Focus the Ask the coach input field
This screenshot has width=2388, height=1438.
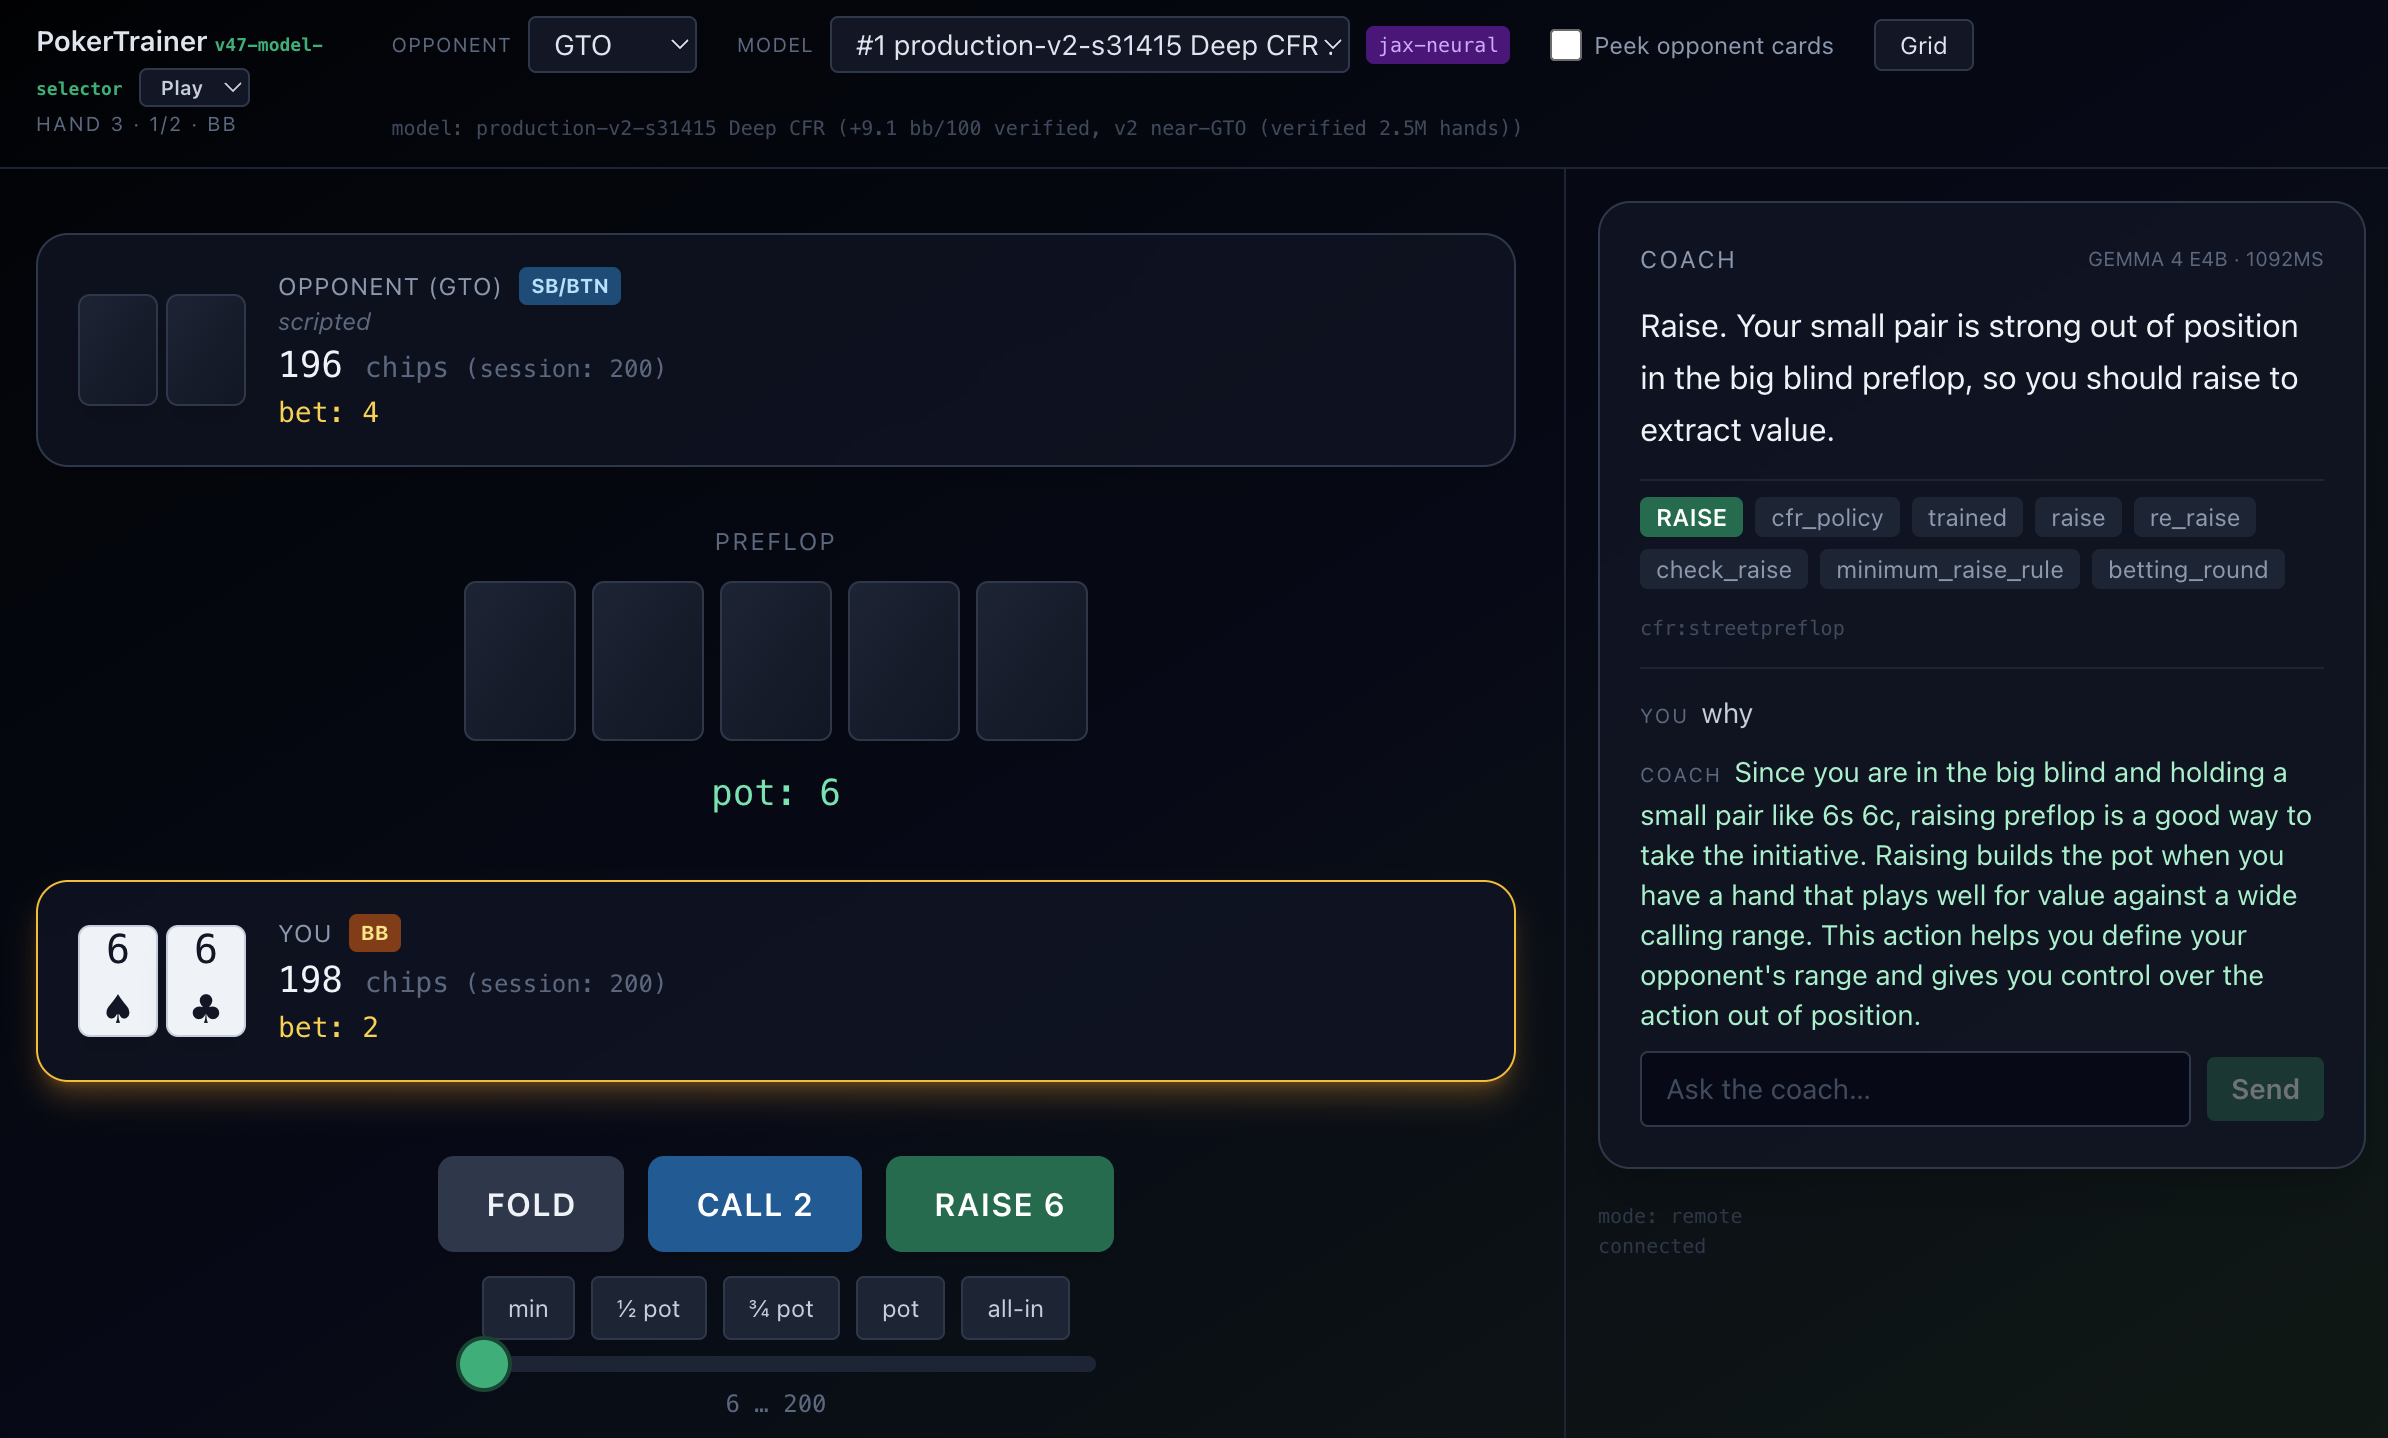[x=1914, y=1089]
